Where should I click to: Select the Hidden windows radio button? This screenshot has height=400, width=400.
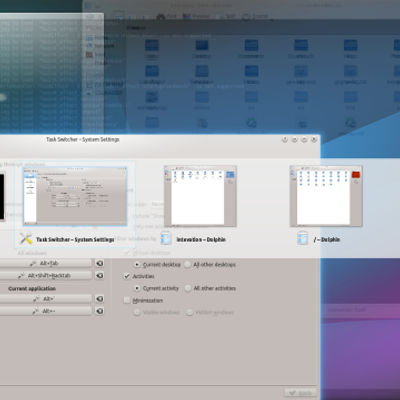pyautogui.click(x=189, y=312)
